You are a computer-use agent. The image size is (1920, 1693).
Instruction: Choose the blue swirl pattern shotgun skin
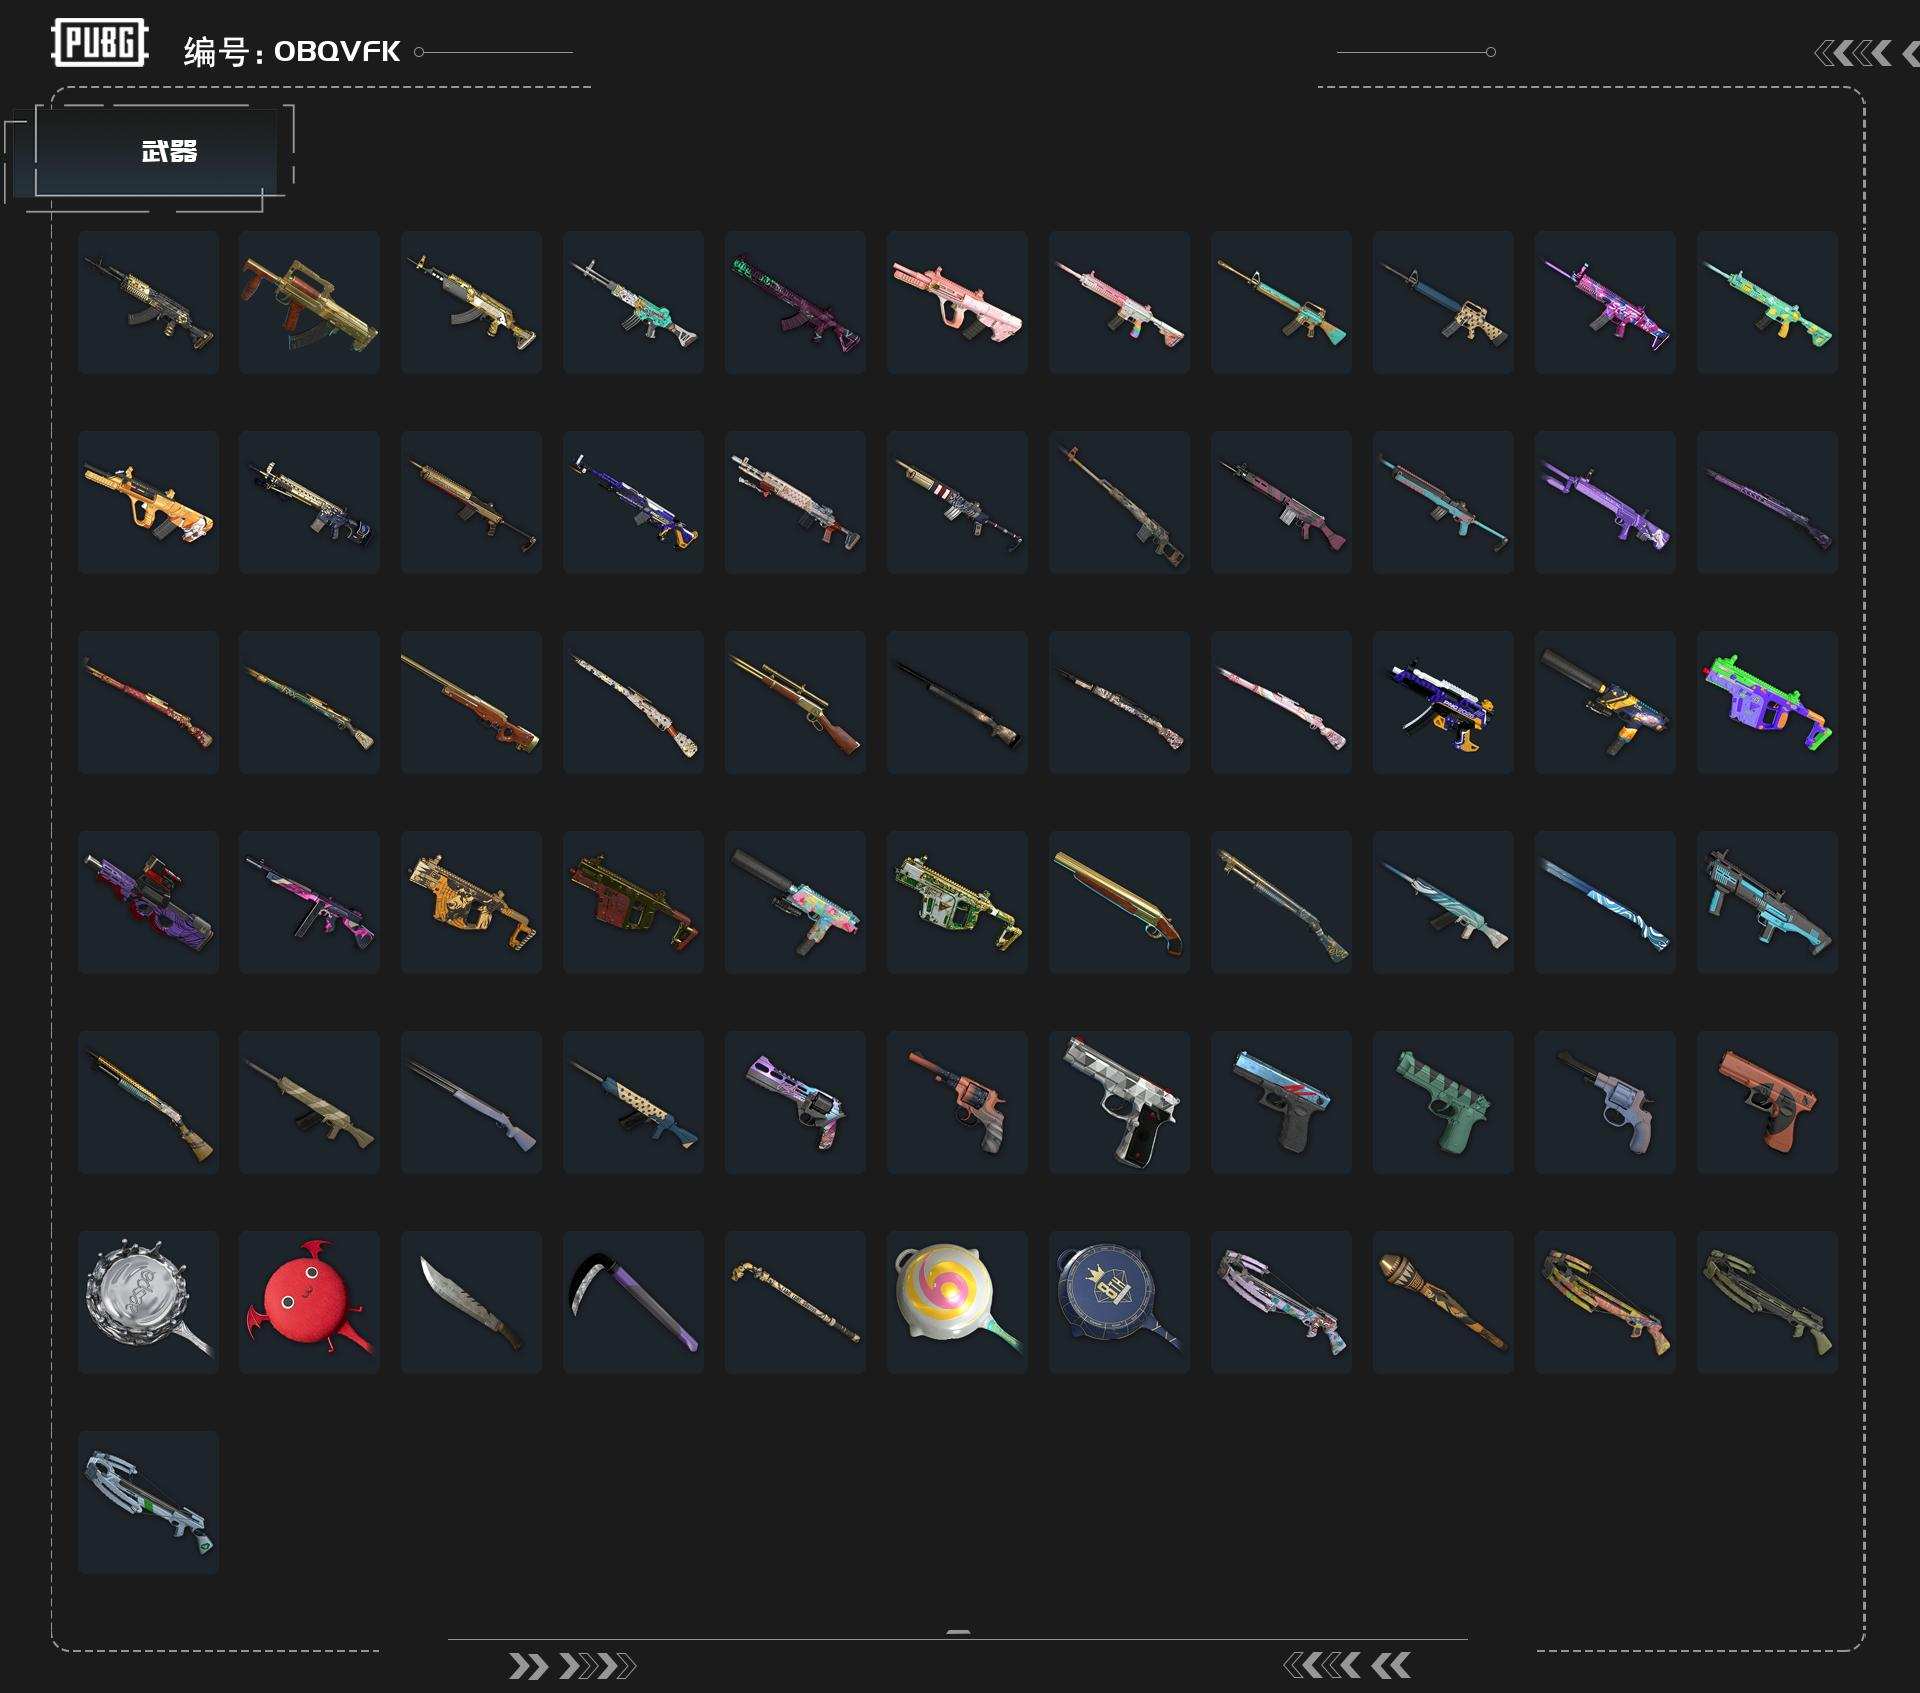(1605, 902)
